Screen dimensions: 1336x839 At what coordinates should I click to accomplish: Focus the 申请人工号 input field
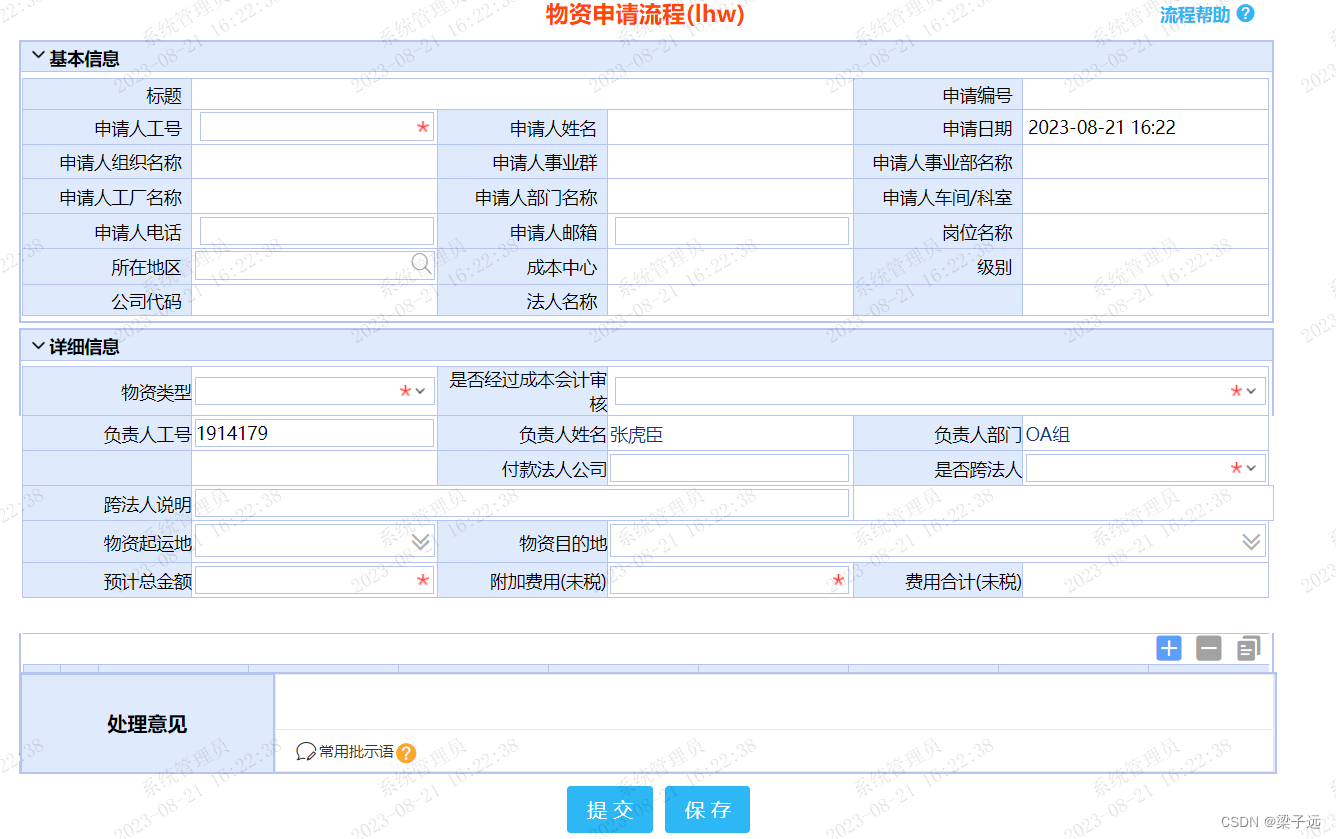(317, 127)
